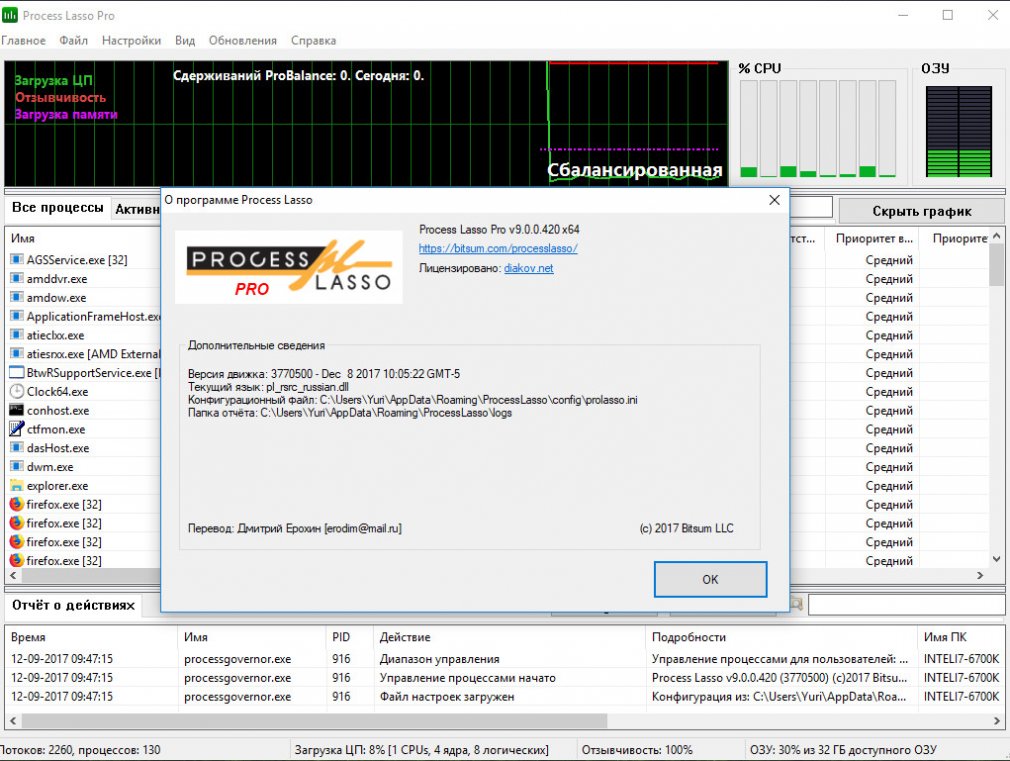Screen dimensions: 1010x761
Task: Click the Перевод: Дмитрий Ерохин text
Action: 294,528
